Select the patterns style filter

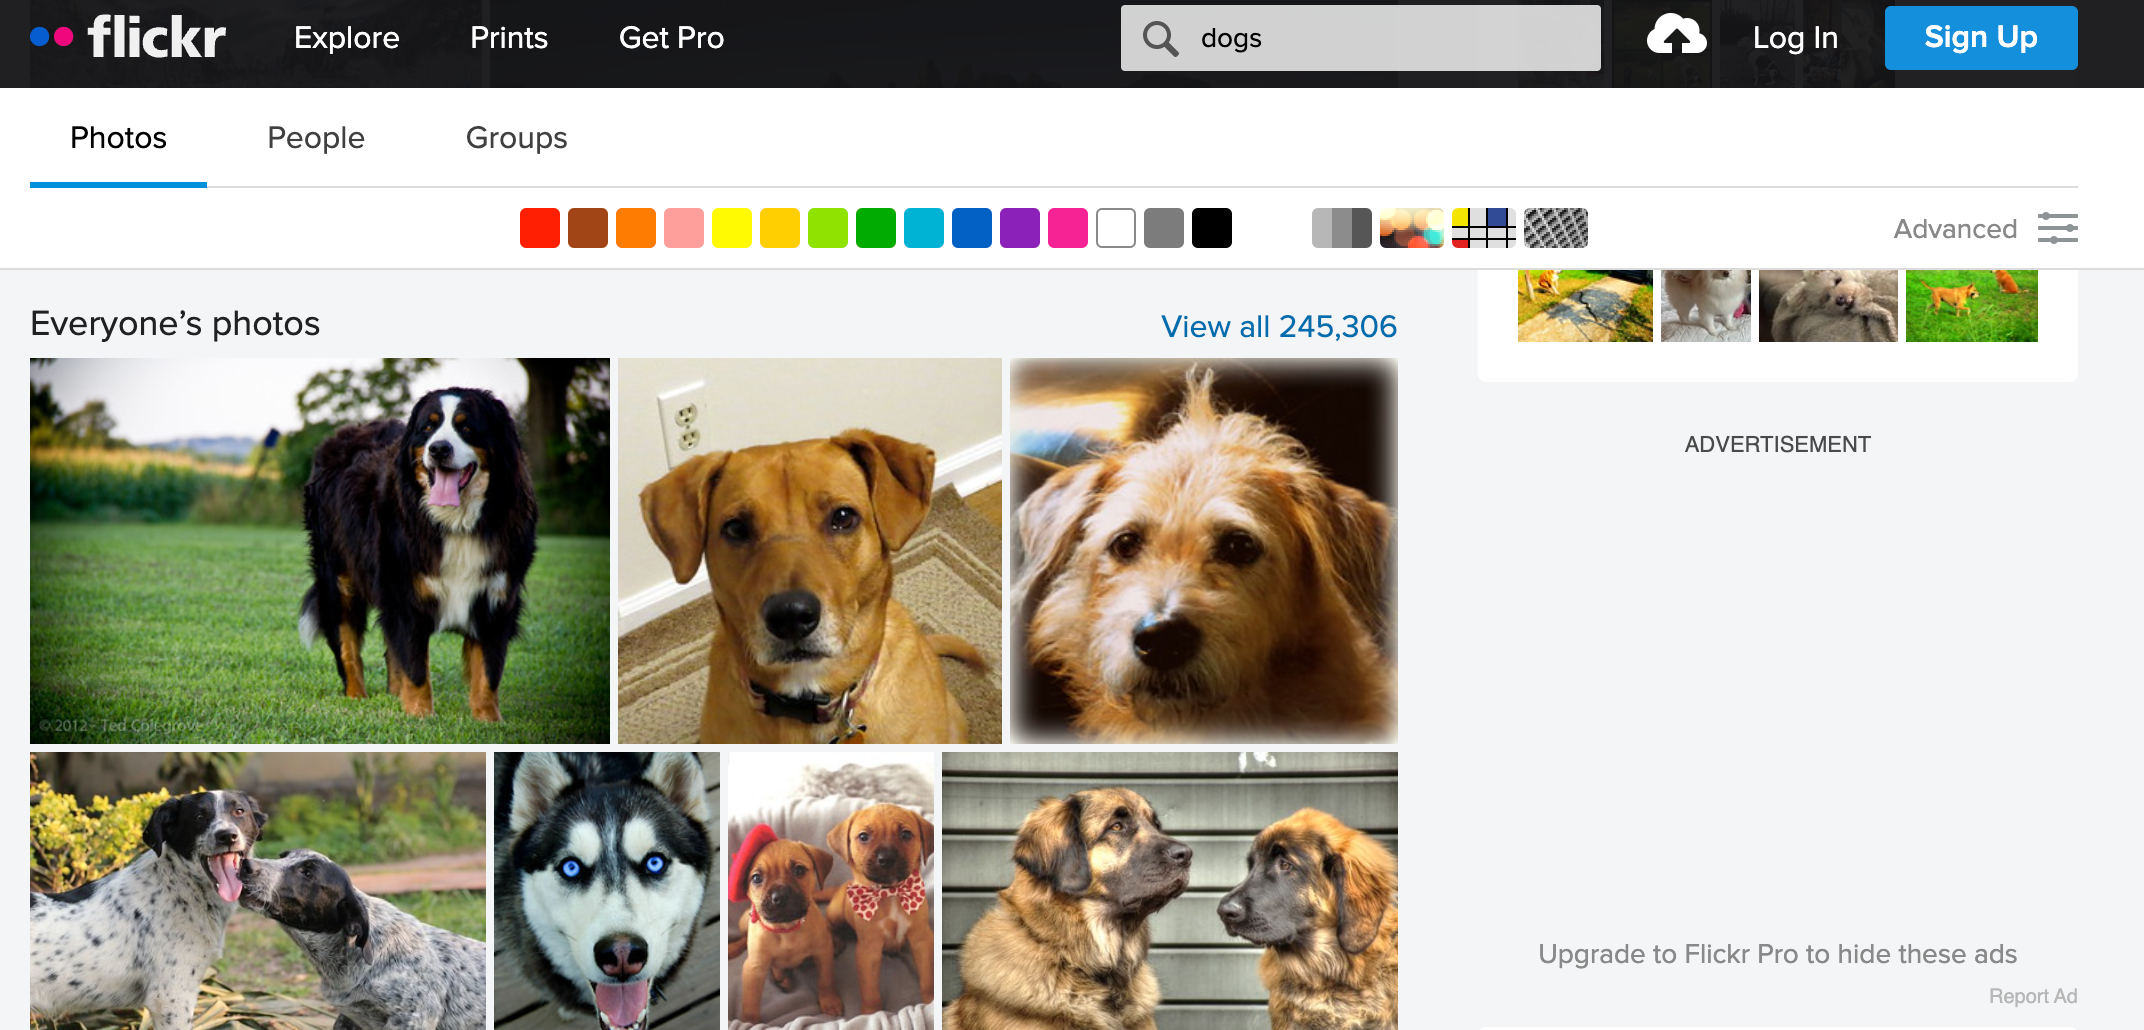1555,228
